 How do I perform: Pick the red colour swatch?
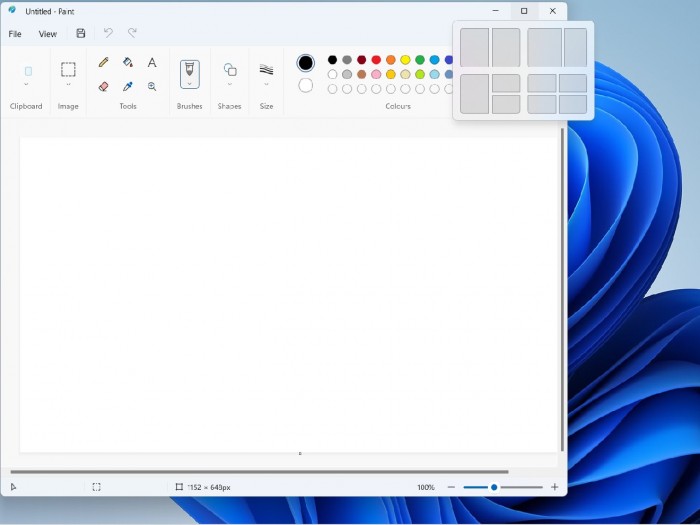(376, 60)
